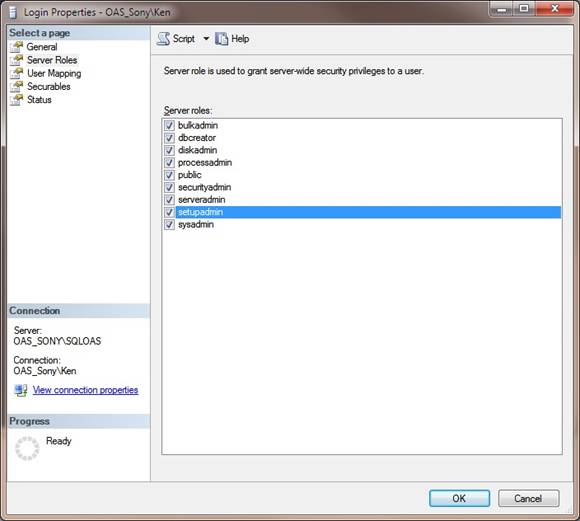Open the Help label in toolbar
580x521 pixels.
[x=240, y=38]
